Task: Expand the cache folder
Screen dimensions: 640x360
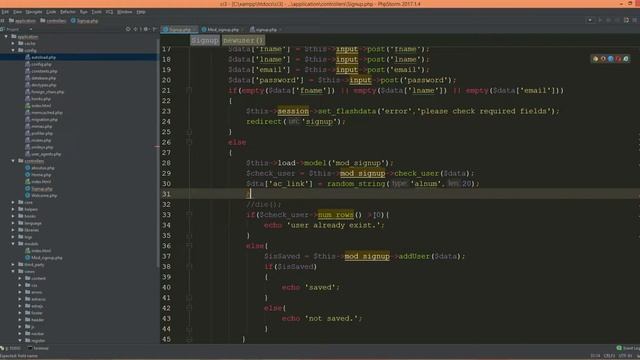Action: (13, 43)
